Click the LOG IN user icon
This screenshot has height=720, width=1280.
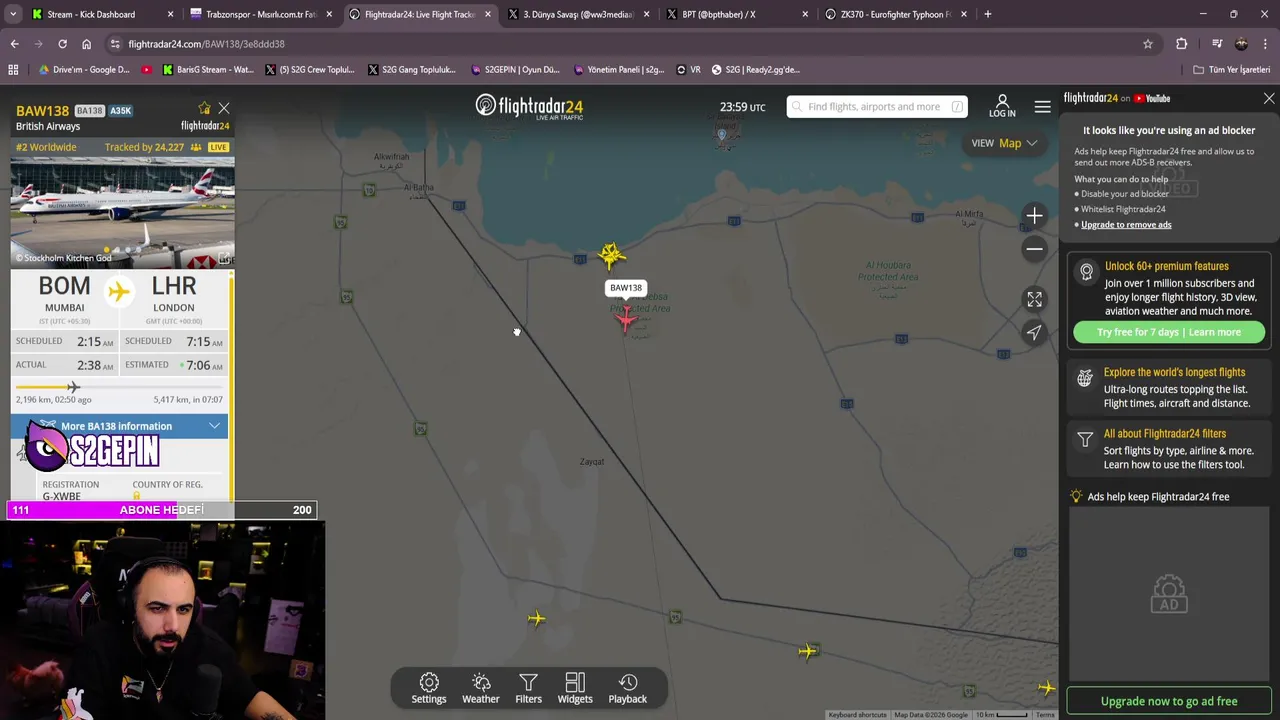[1002, 106]
